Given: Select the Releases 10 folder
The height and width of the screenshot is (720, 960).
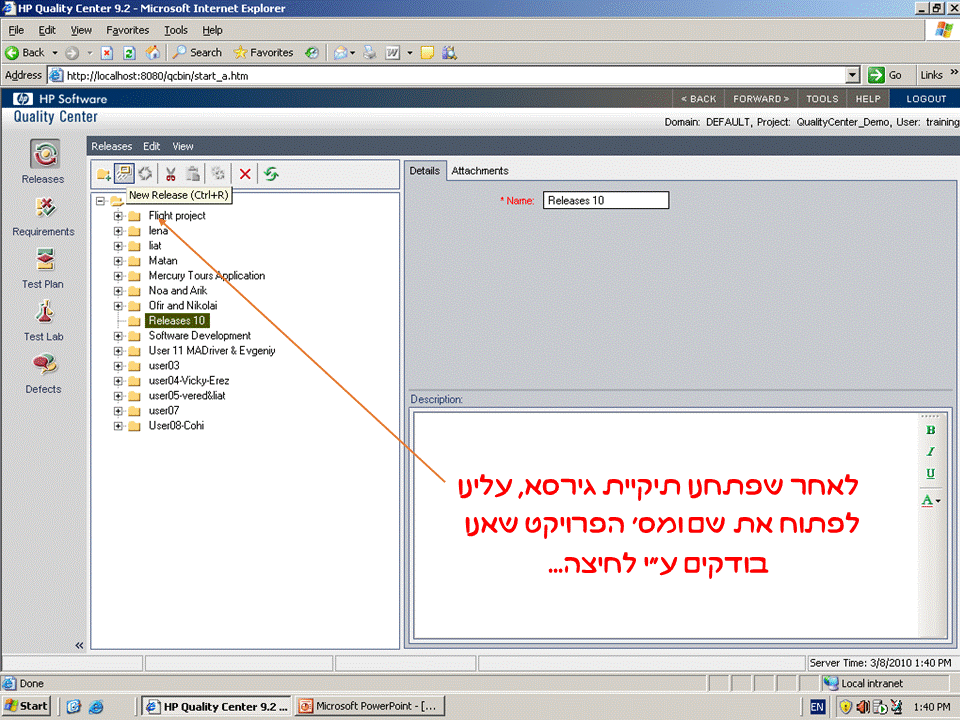Looking at the screenshot, I should coord(177,321).
